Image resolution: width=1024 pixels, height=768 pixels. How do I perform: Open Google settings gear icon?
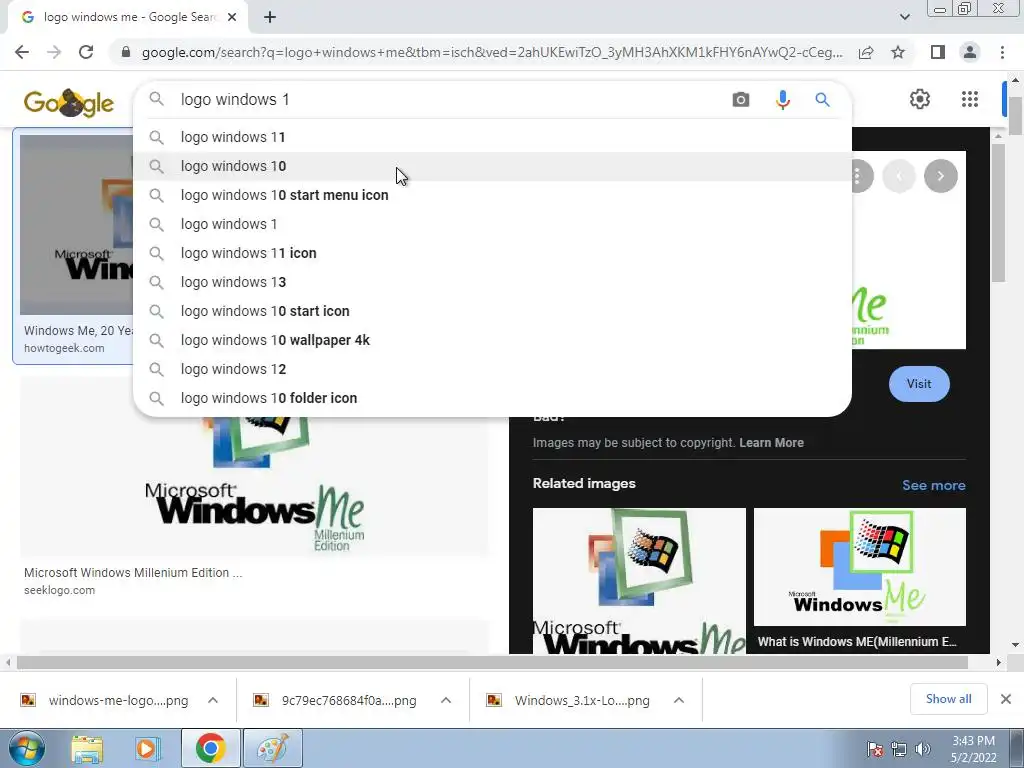coord(920,99)
